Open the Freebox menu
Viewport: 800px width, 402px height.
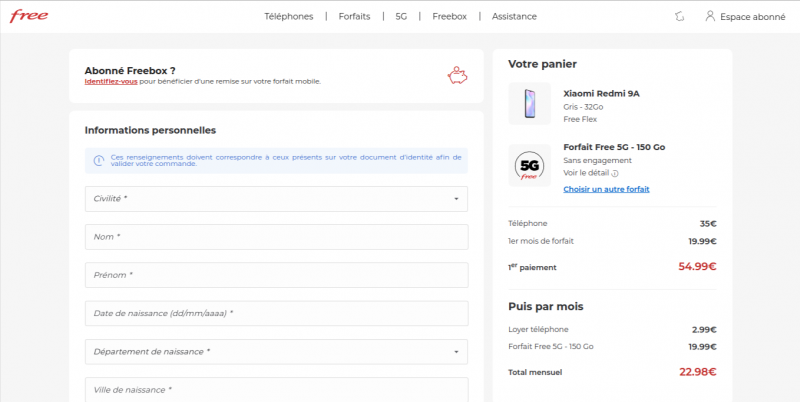click(449, 16)
